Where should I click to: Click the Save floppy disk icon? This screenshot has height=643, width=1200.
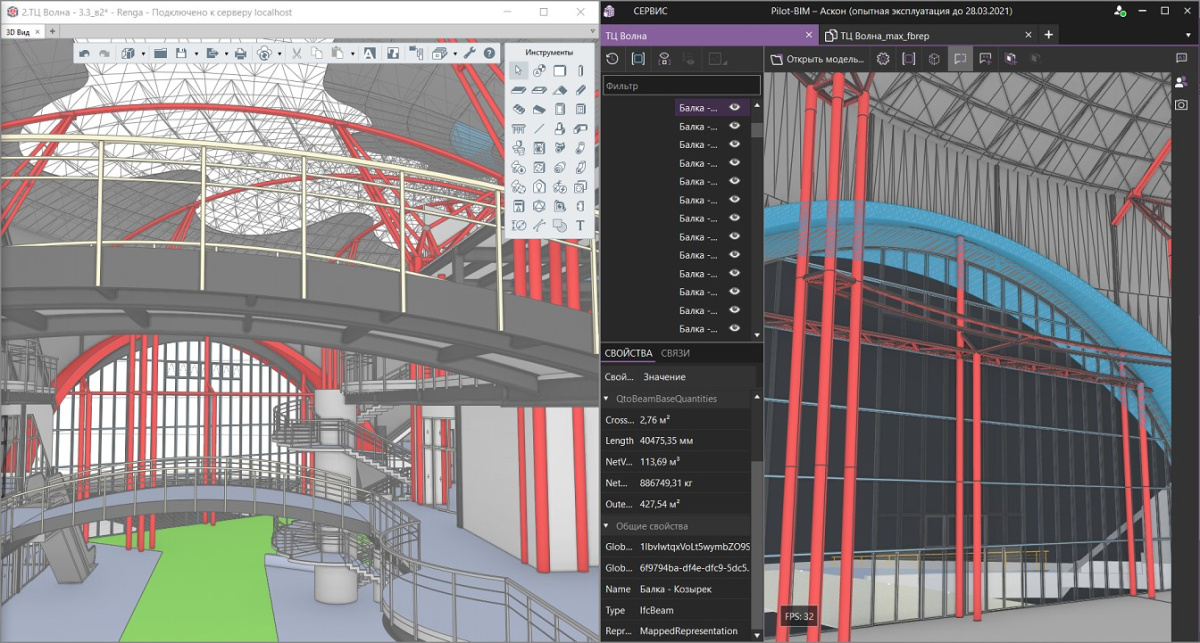click(x=182, y=53)
